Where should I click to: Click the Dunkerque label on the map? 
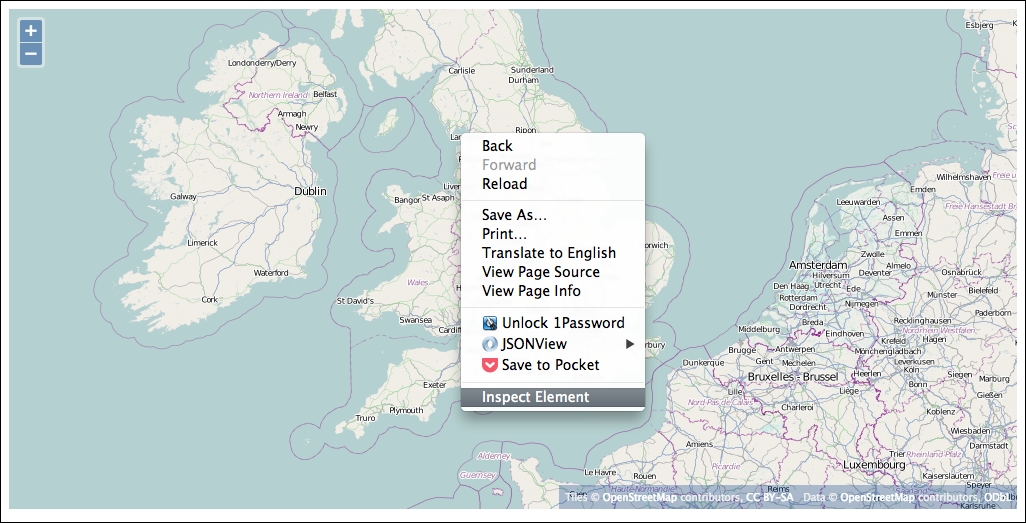pyautogui.click(x=703, y=363)
